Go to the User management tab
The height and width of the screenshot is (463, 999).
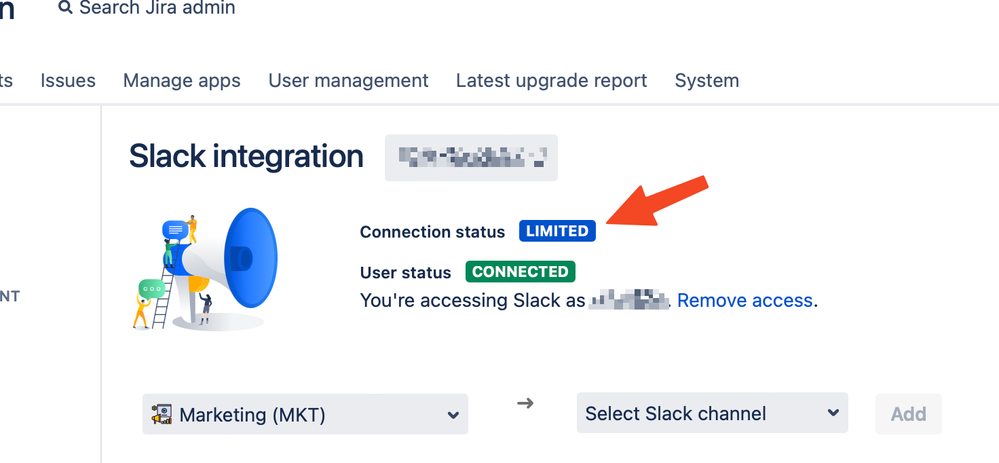coord(348,80)
